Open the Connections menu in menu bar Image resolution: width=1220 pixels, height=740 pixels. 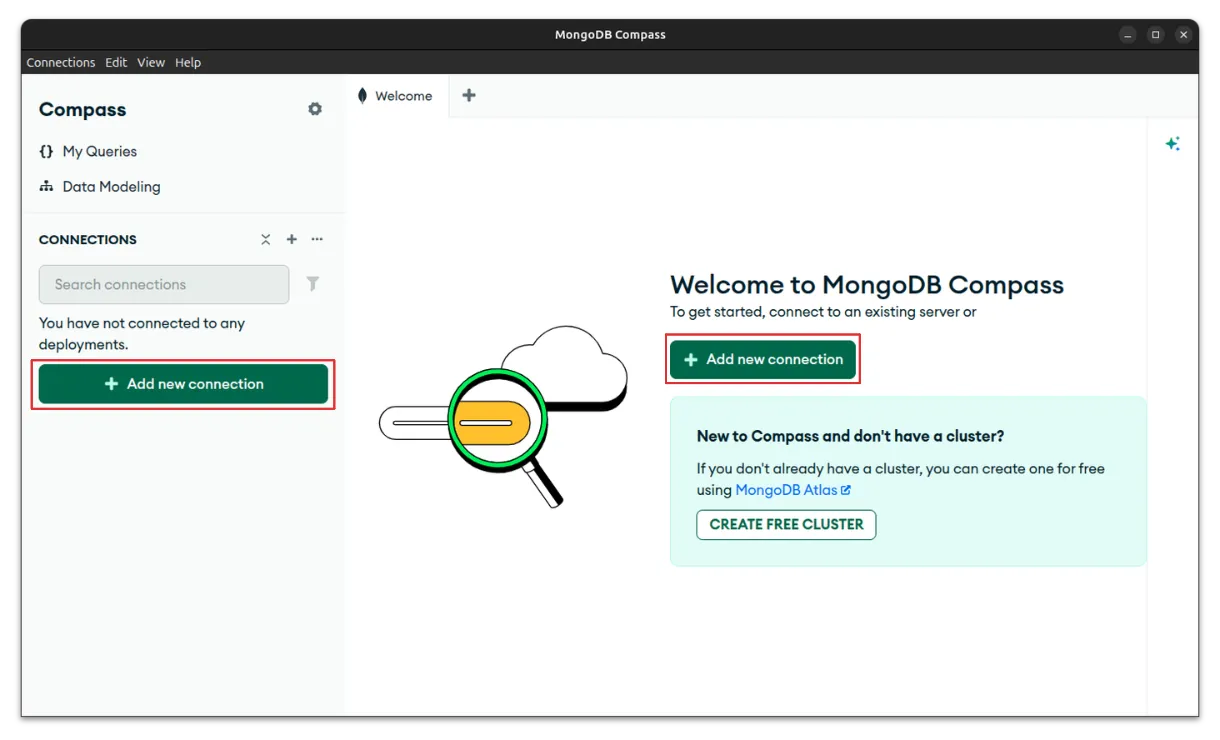61,62
